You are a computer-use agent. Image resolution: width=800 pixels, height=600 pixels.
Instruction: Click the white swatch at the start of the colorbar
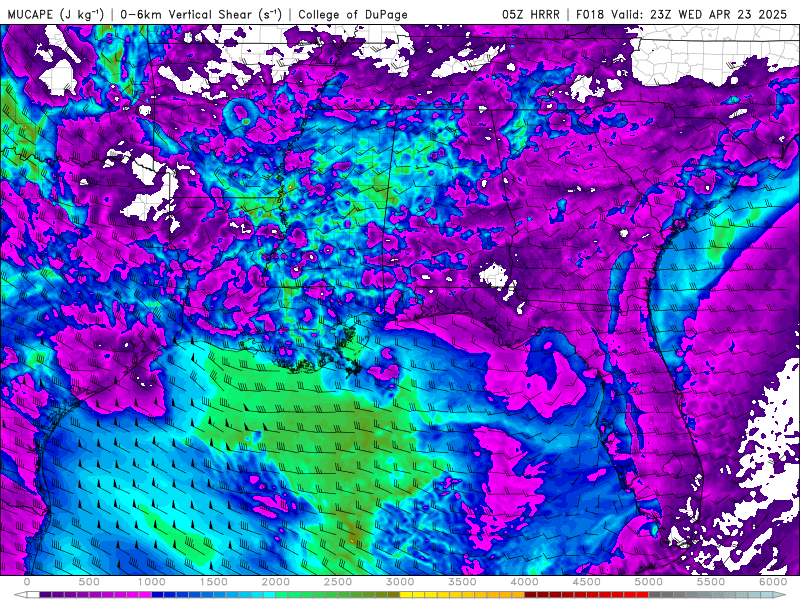click(33, 594)
